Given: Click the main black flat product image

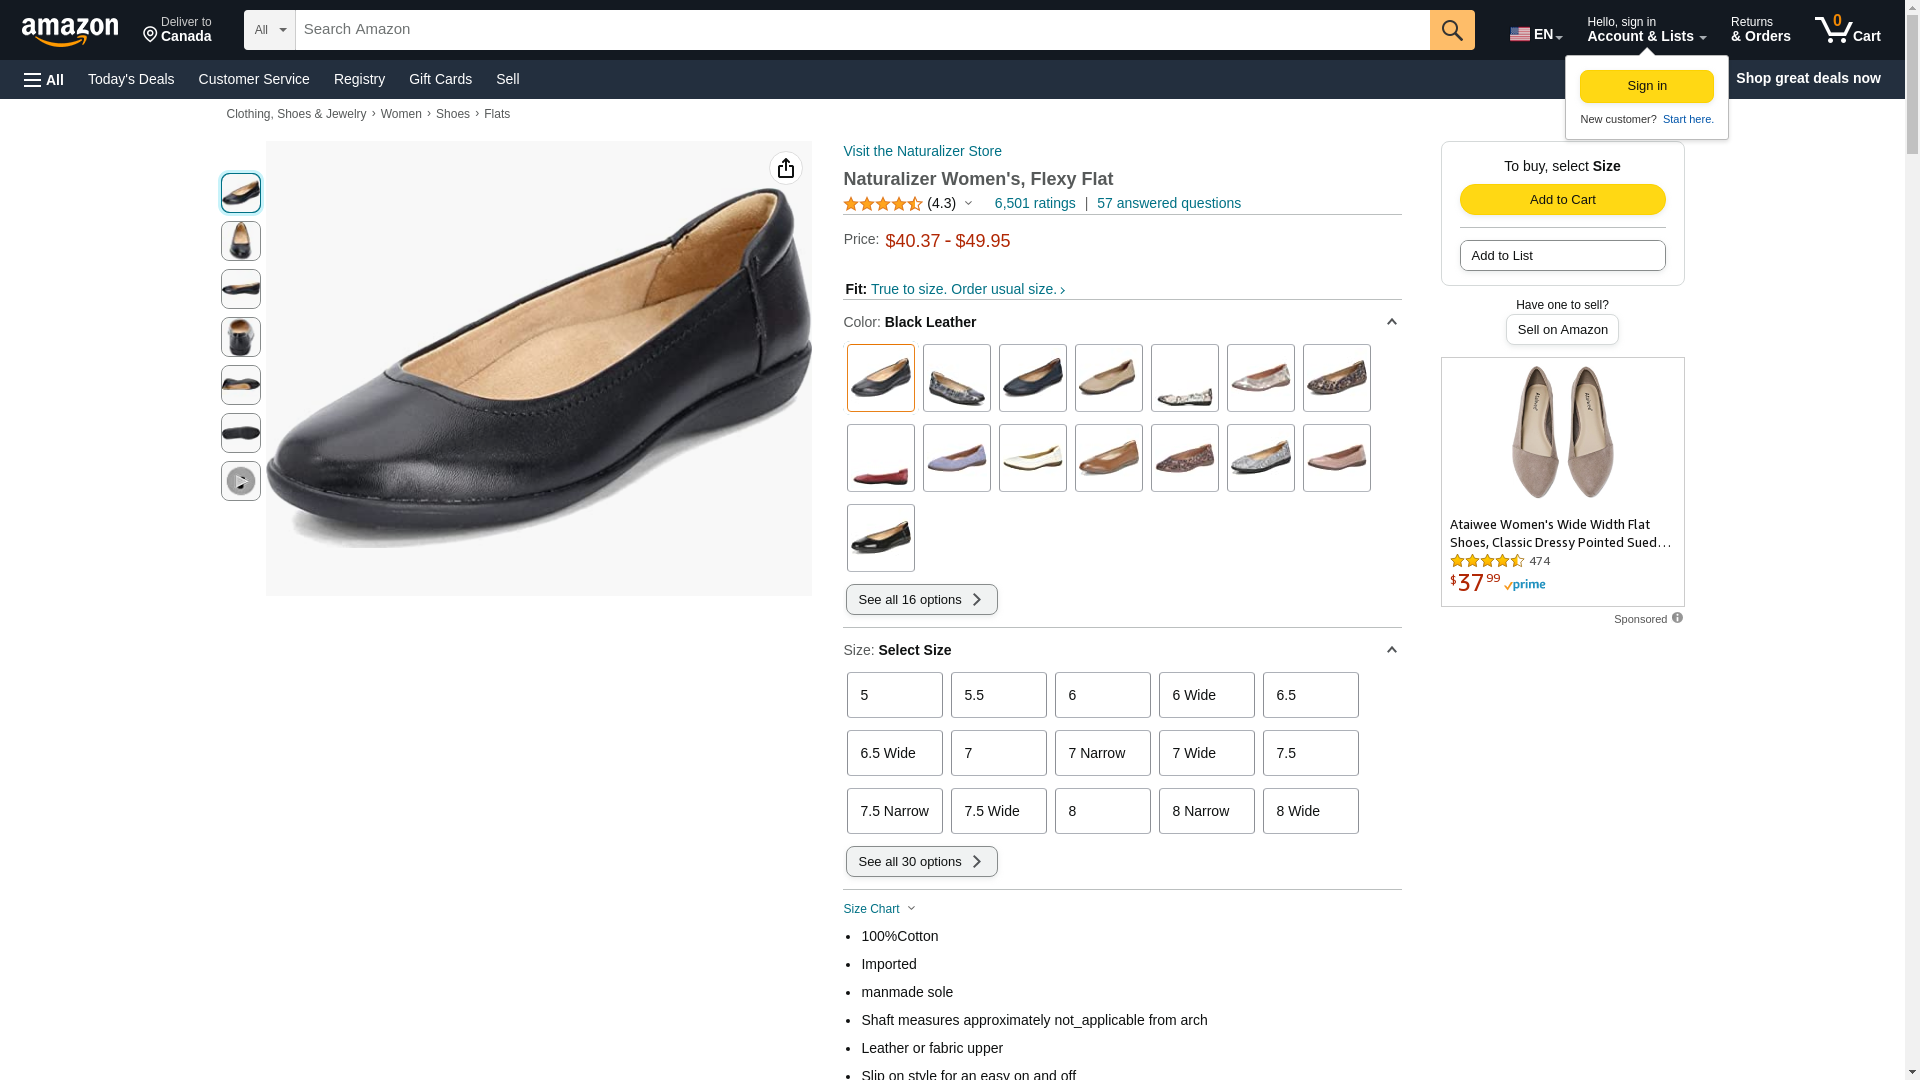Looking at the screenshot, I should click(x=539, y=368).
